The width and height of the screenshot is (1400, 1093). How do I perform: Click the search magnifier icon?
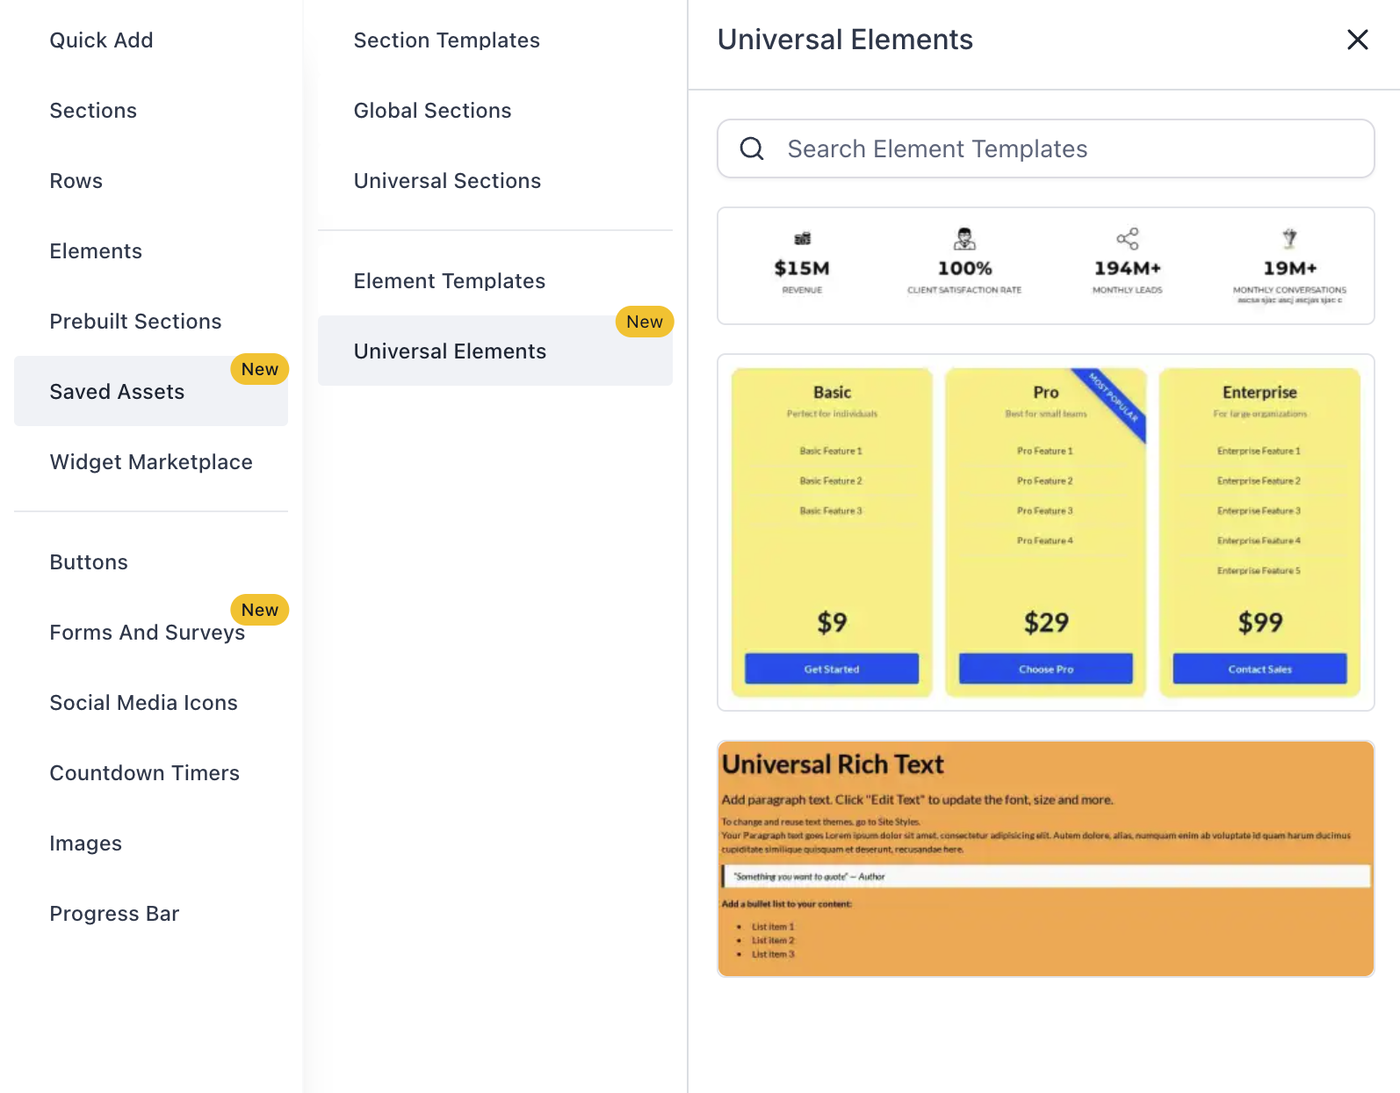(752, 149)
